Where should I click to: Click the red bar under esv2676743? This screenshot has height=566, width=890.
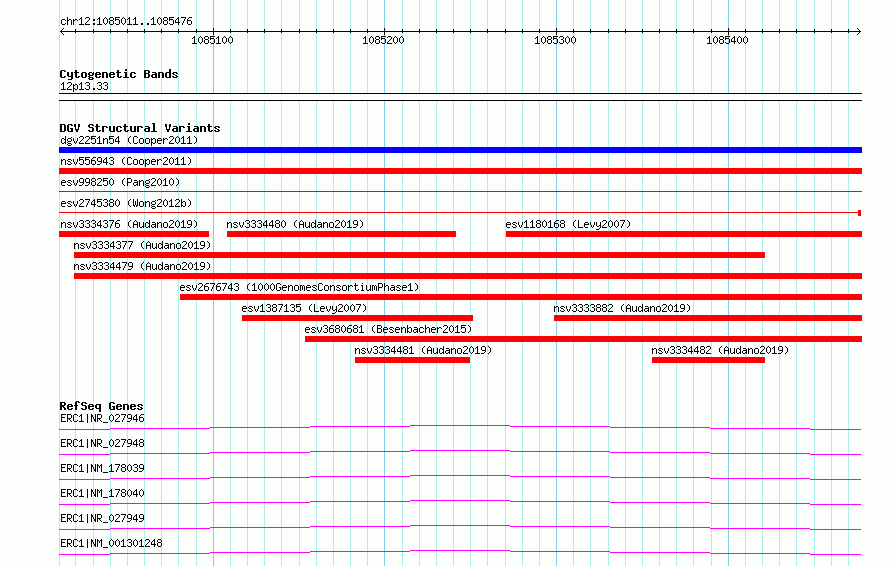pos(521,297)
